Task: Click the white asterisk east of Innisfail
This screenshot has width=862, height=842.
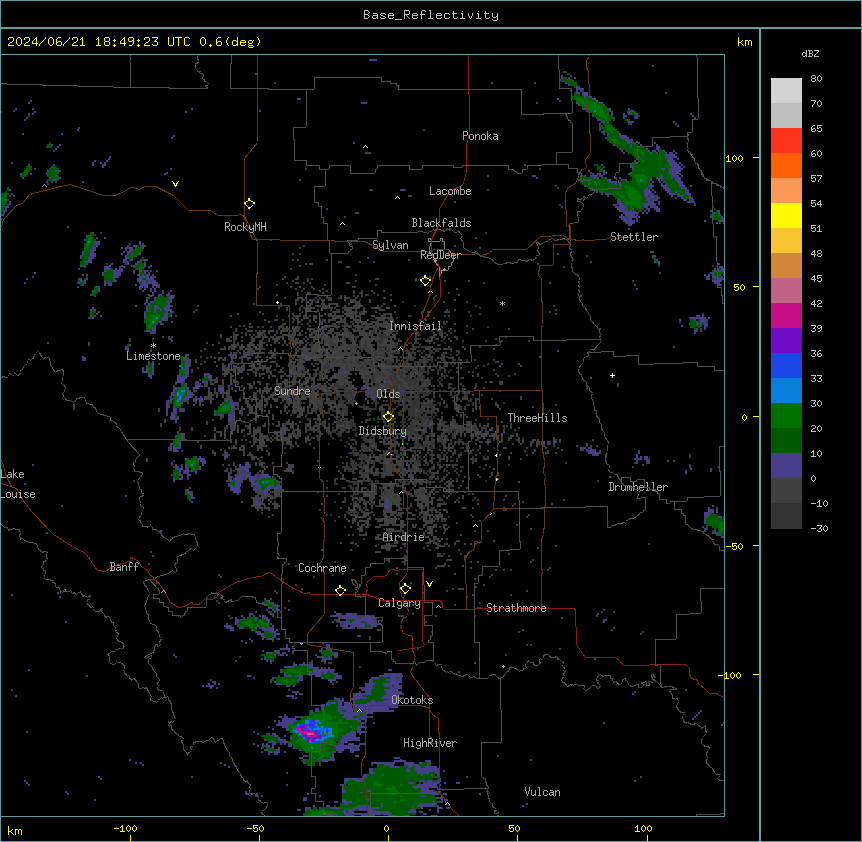Action: click(x=502, y=303)
